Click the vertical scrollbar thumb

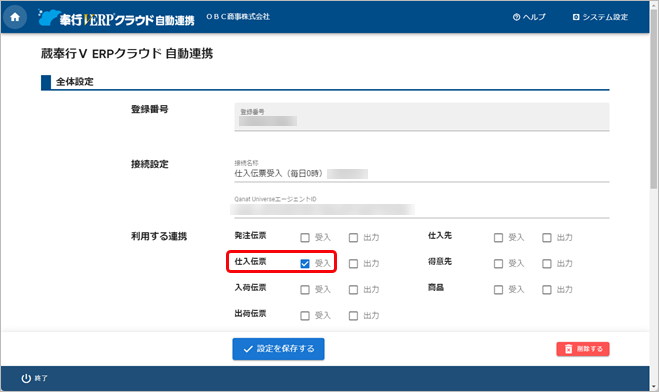point(654,99)
